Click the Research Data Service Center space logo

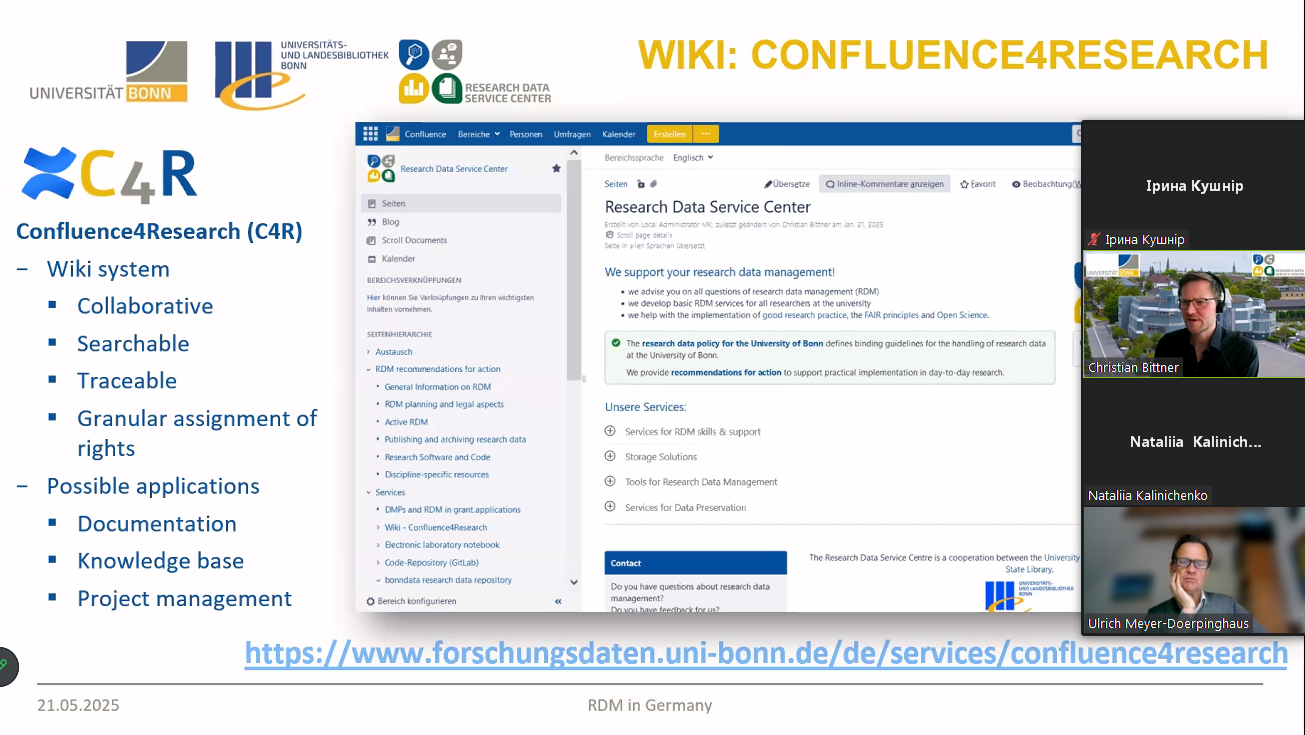click(381, 168)
